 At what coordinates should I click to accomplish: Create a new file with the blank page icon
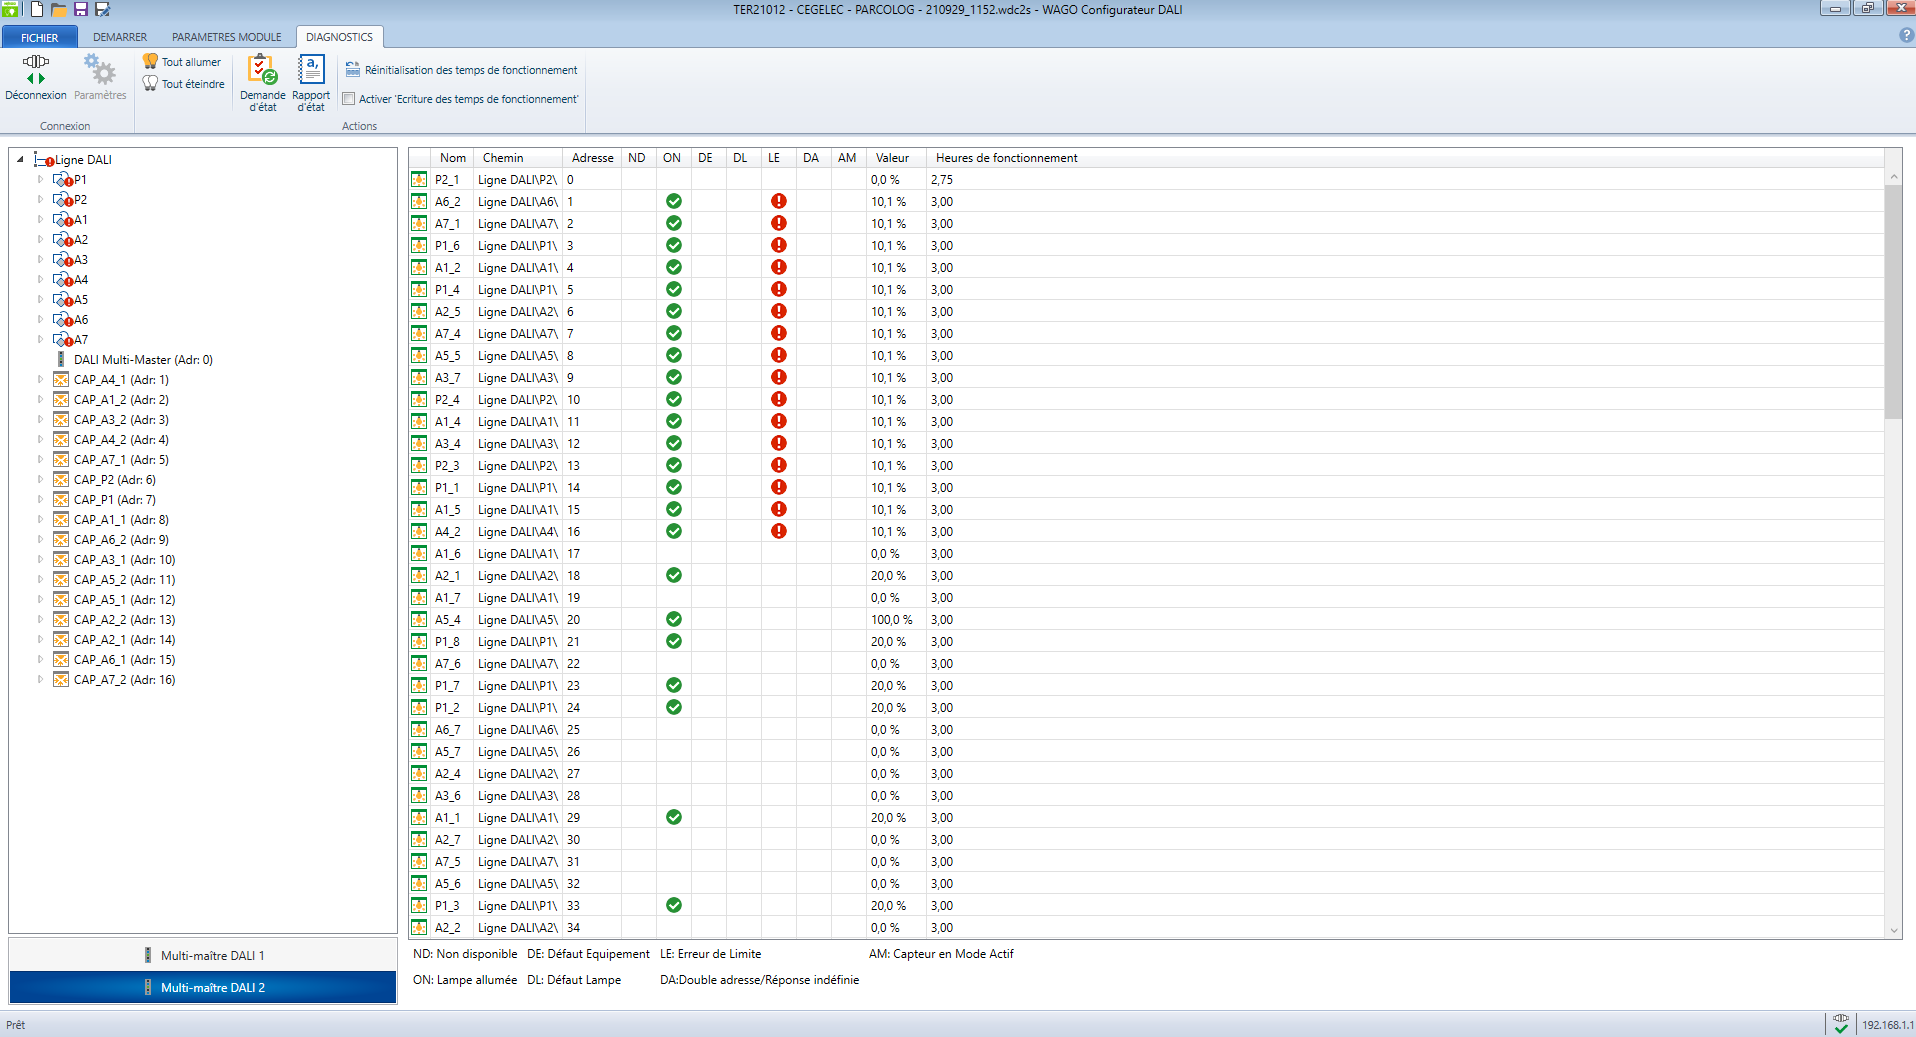coord(37,10)
